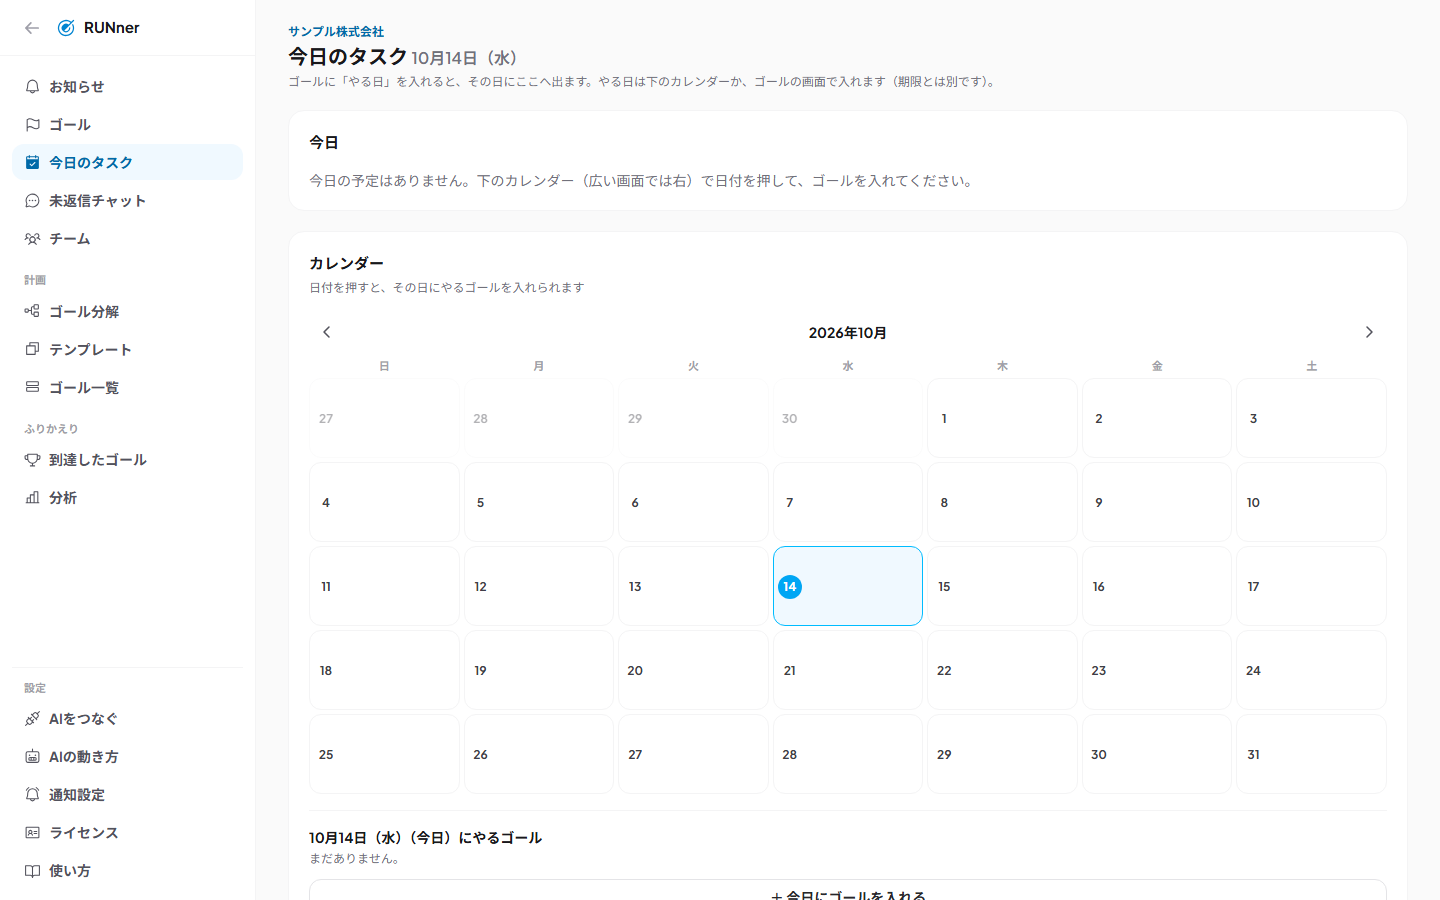The width and height of the screenshot is (1440, 900).
Task: Click the book icon for 使い方
Action: [32, 871]
